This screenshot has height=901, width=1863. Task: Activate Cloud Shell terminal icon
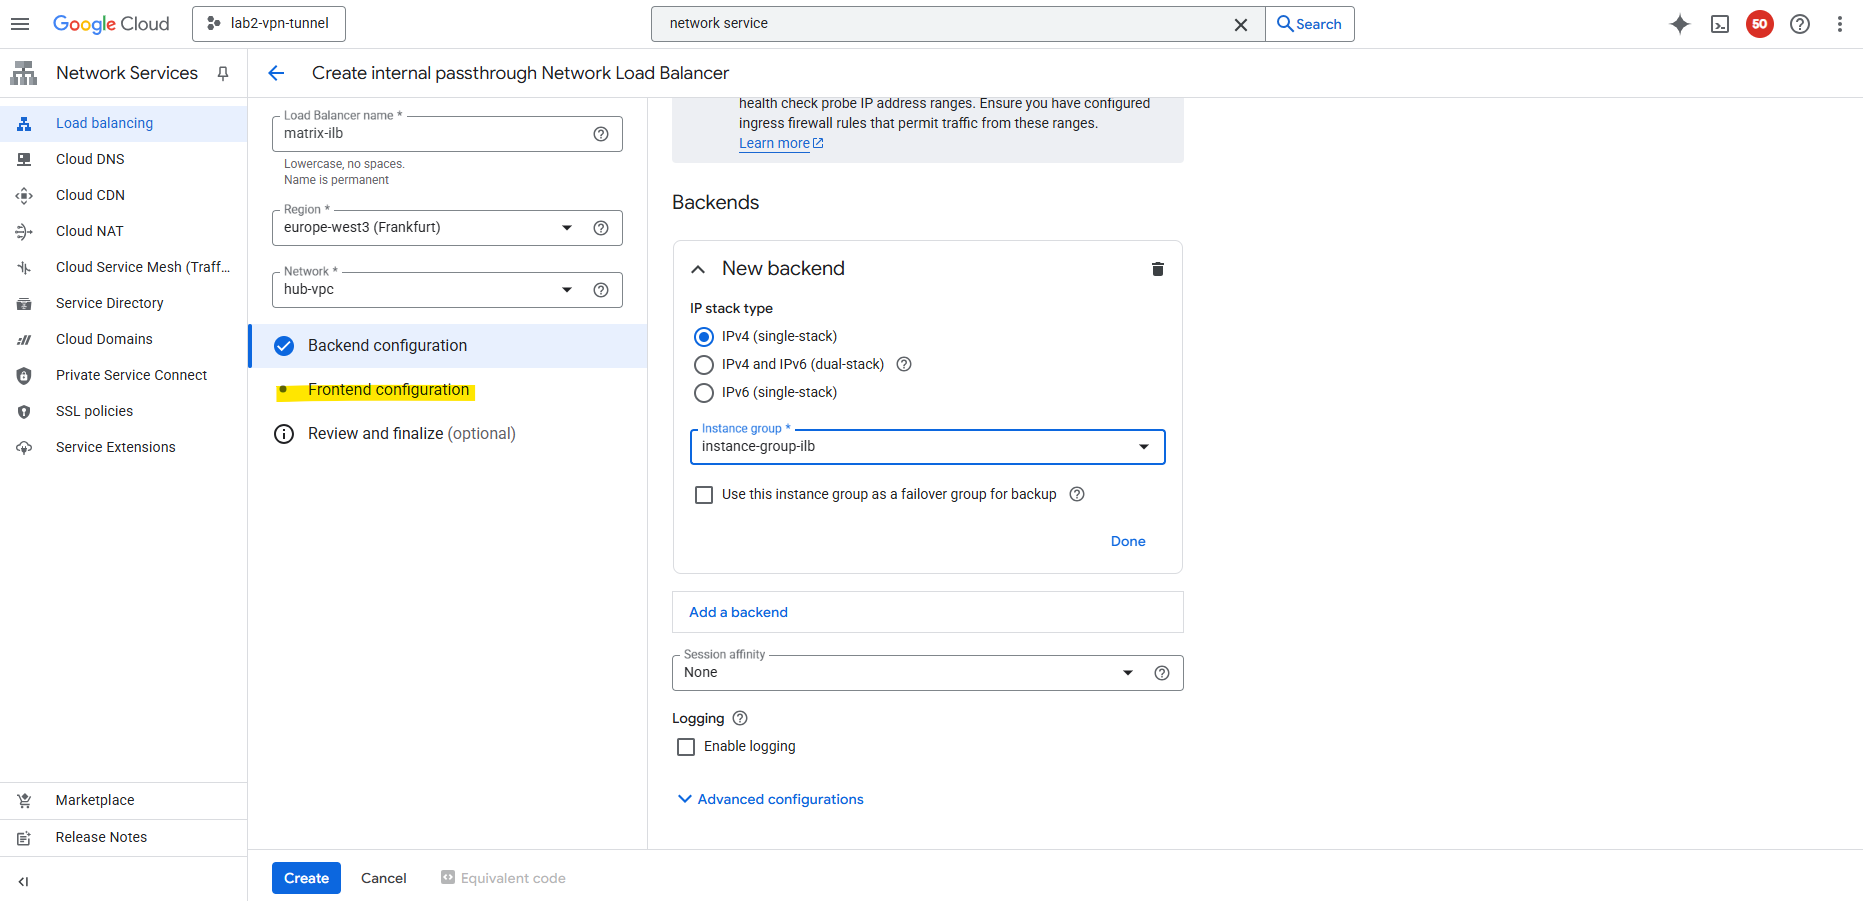pyautogui.click(x=1720, y=24)
